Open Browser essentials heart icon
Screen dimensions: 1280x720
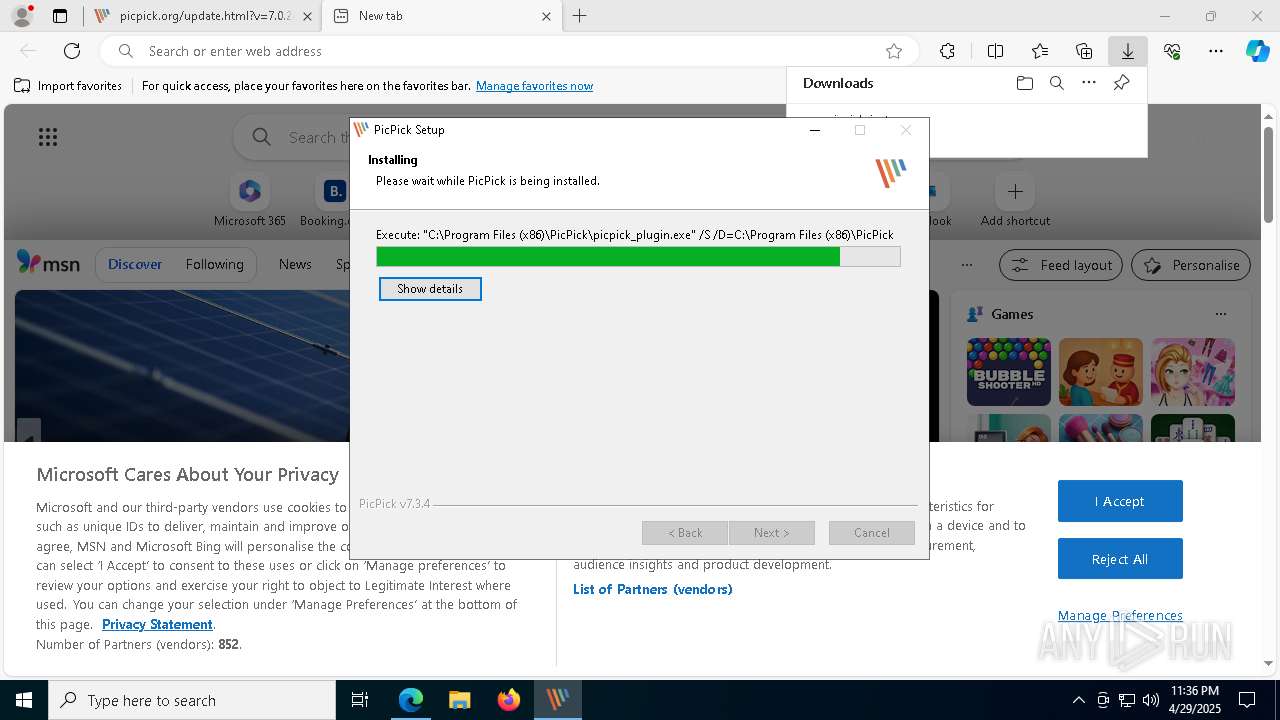(1172, 51)
